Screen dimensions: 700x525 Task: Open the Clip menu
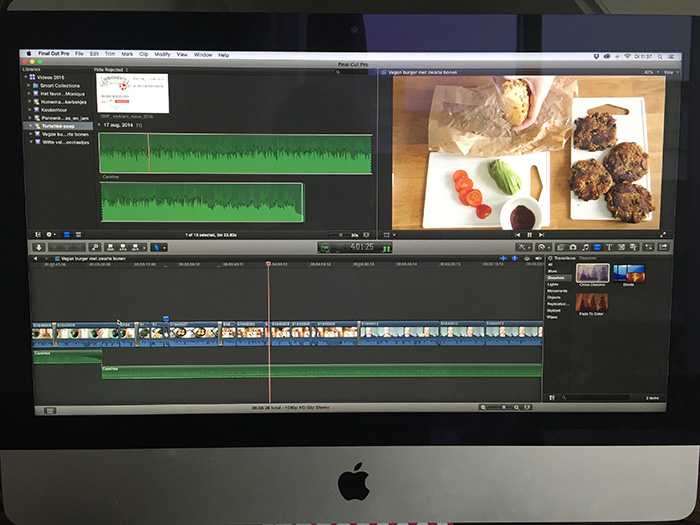click(x=144, y=54)
